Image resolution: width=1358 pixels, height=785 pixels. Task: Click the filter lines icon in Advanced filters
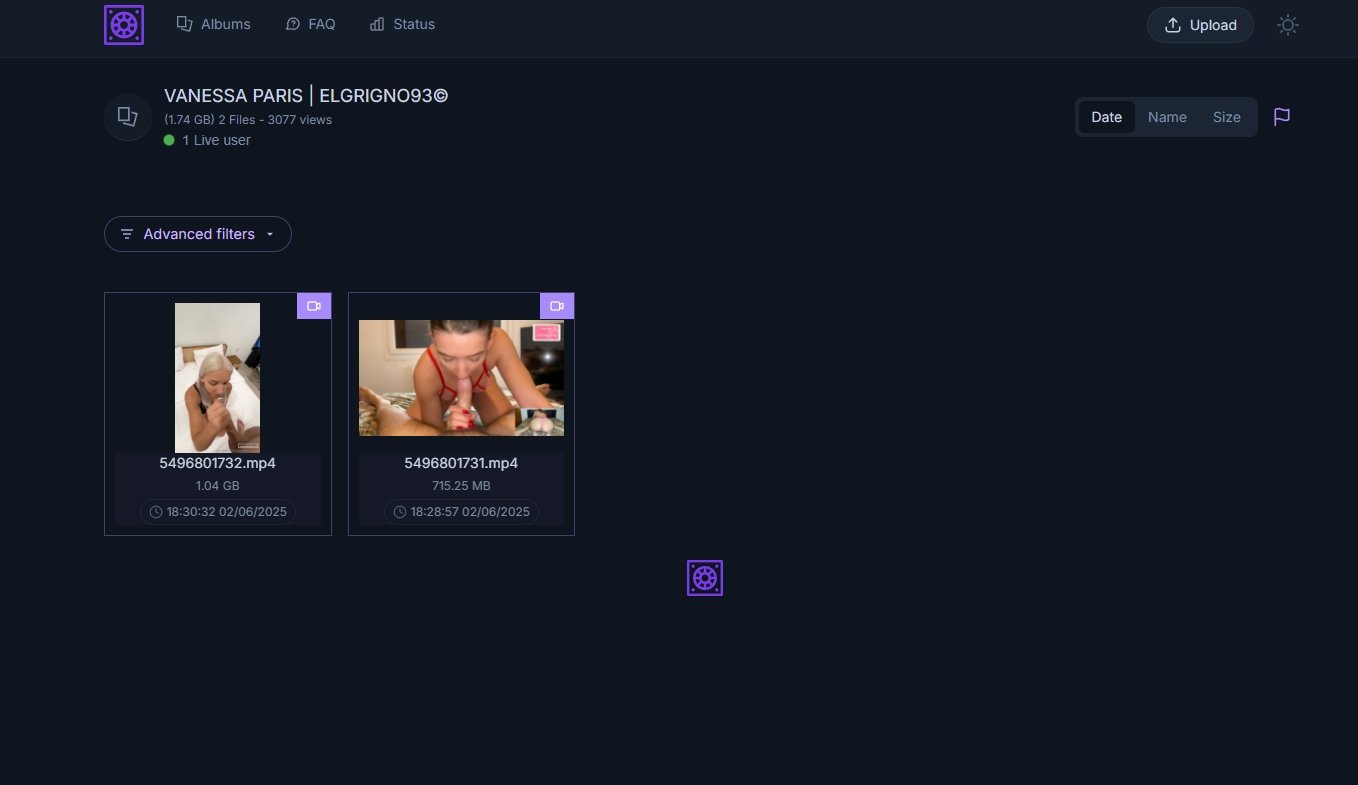[127, 234]
